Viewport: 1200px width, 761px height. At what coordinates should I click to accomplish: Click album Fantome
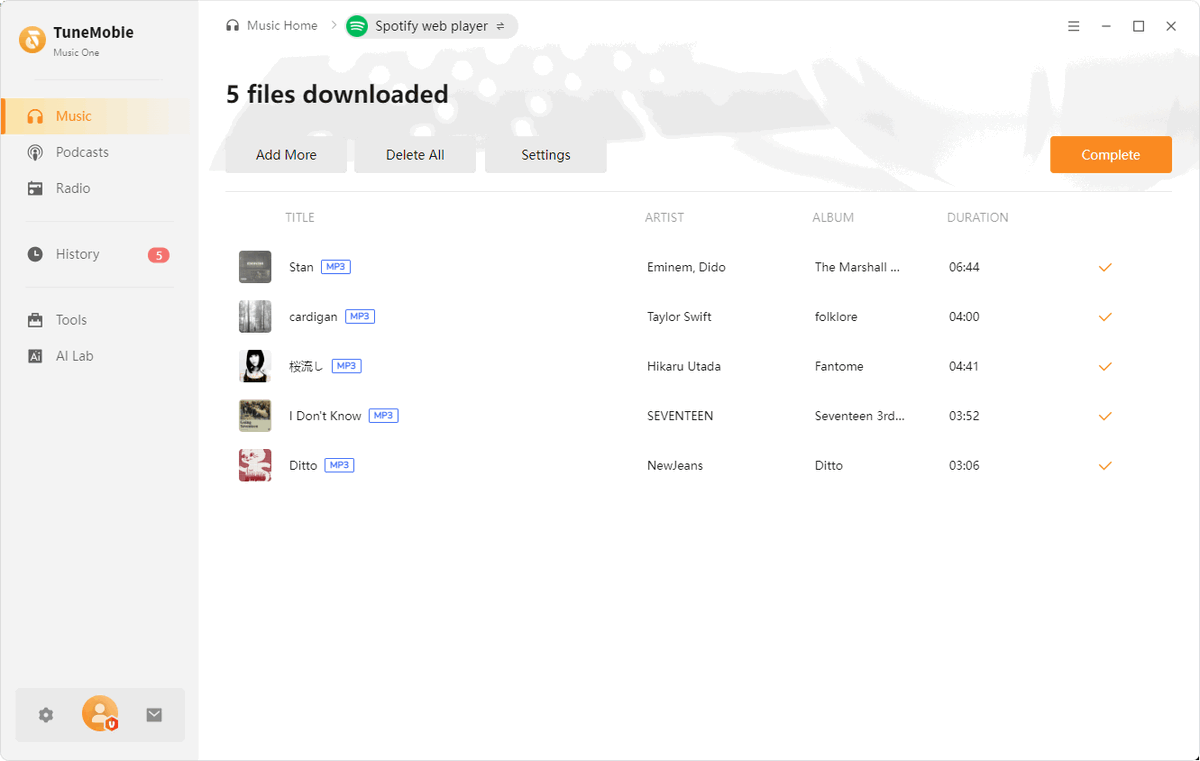(839, 366)
